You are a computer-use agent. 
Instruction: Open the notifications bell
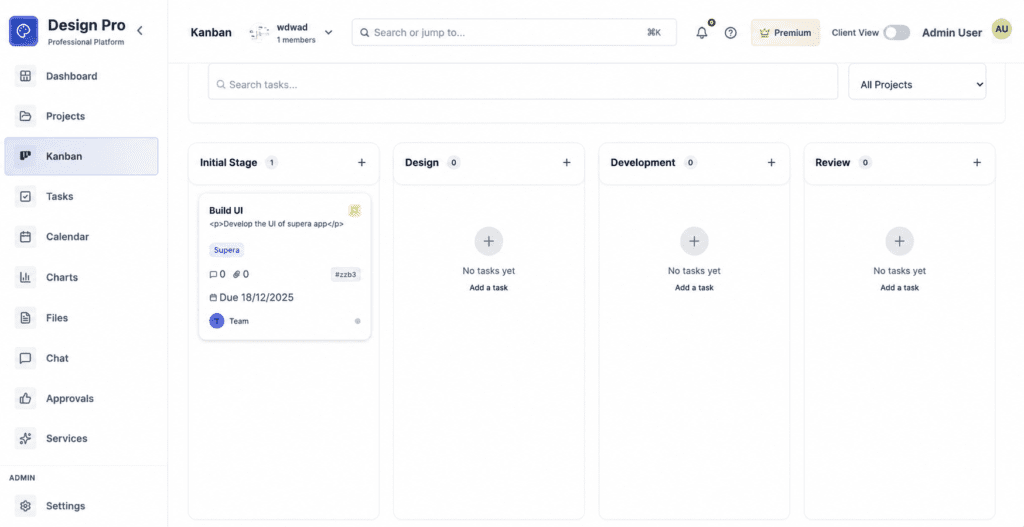click(x=702, y=33)
